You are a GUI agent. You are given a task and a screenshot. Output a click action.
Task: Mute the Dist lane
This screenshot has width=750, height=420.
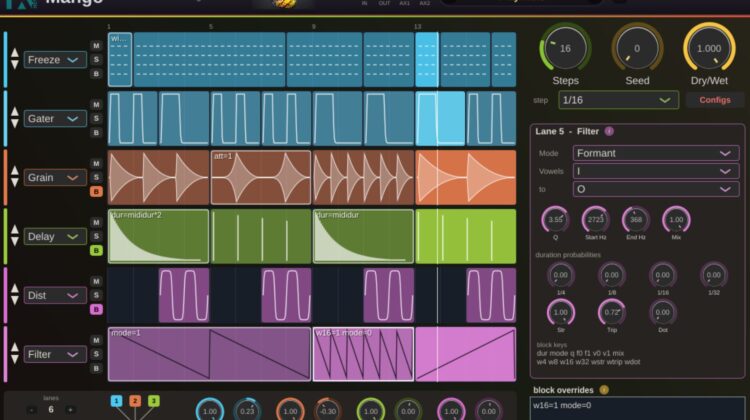[96, 281]
